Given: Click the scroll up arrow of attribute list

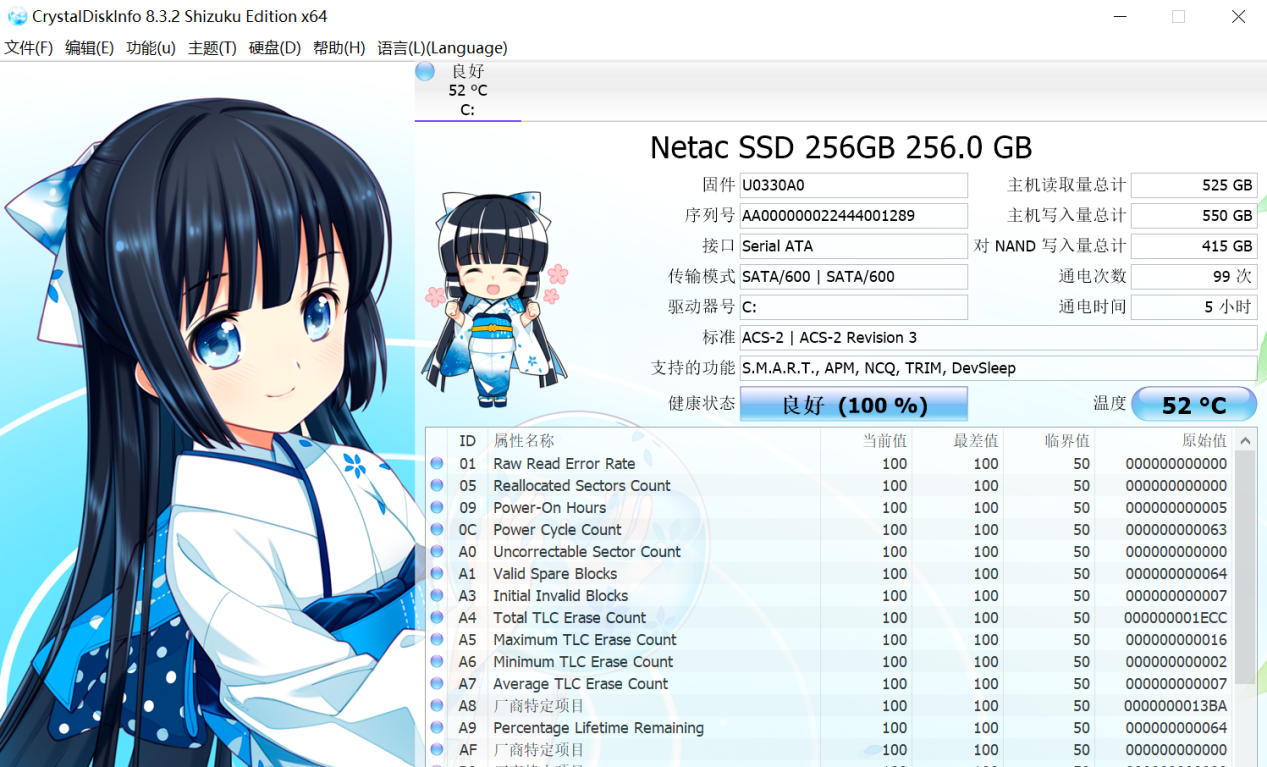Looking at the screenshot, I should [1245, 441].
